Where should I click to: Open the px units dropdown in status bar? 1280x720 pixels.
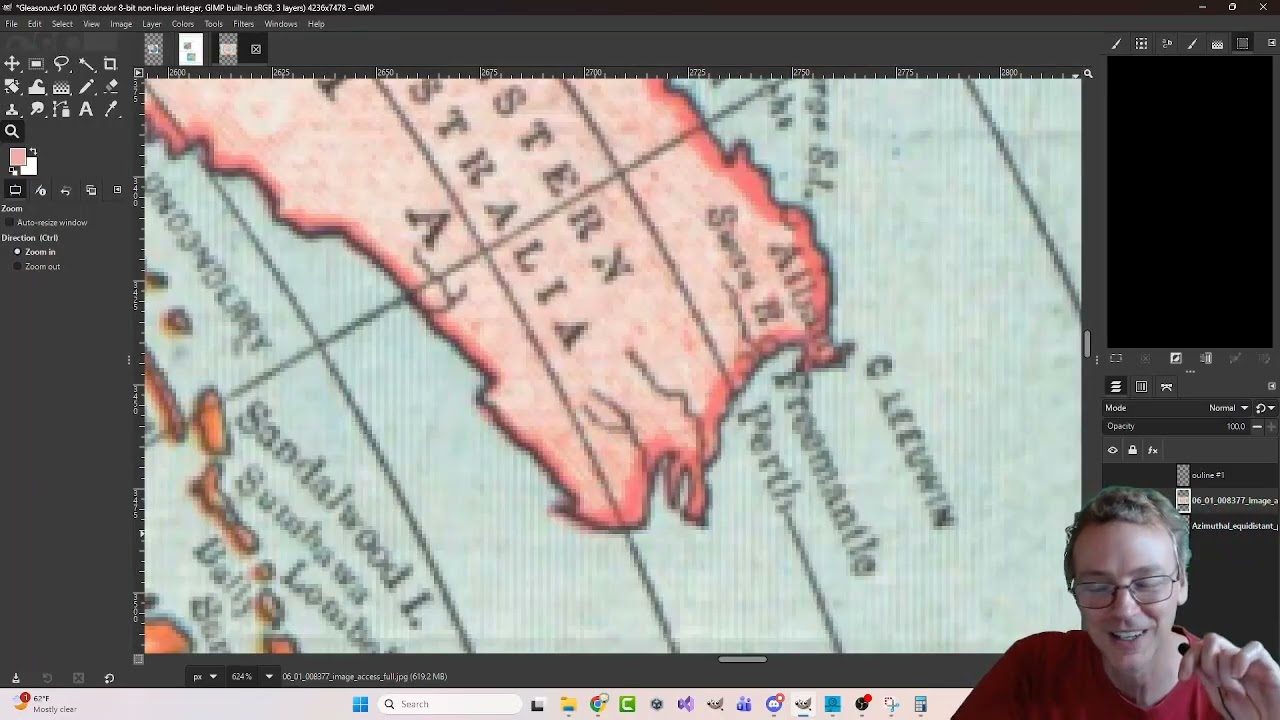coord(204,677)
